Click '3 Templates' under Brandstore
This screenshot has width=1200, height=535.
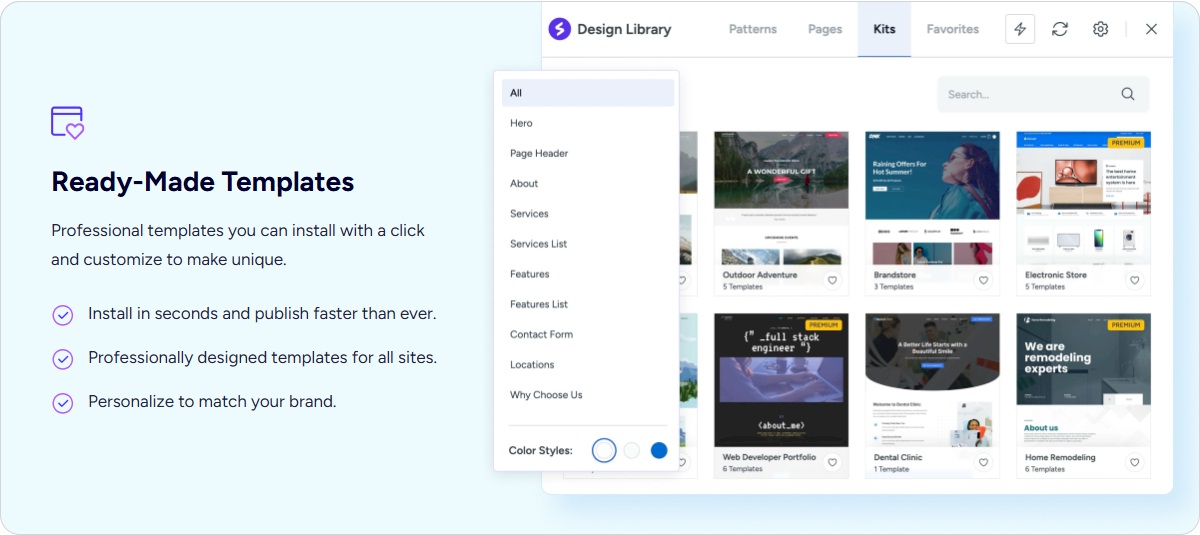click(894, 287)
